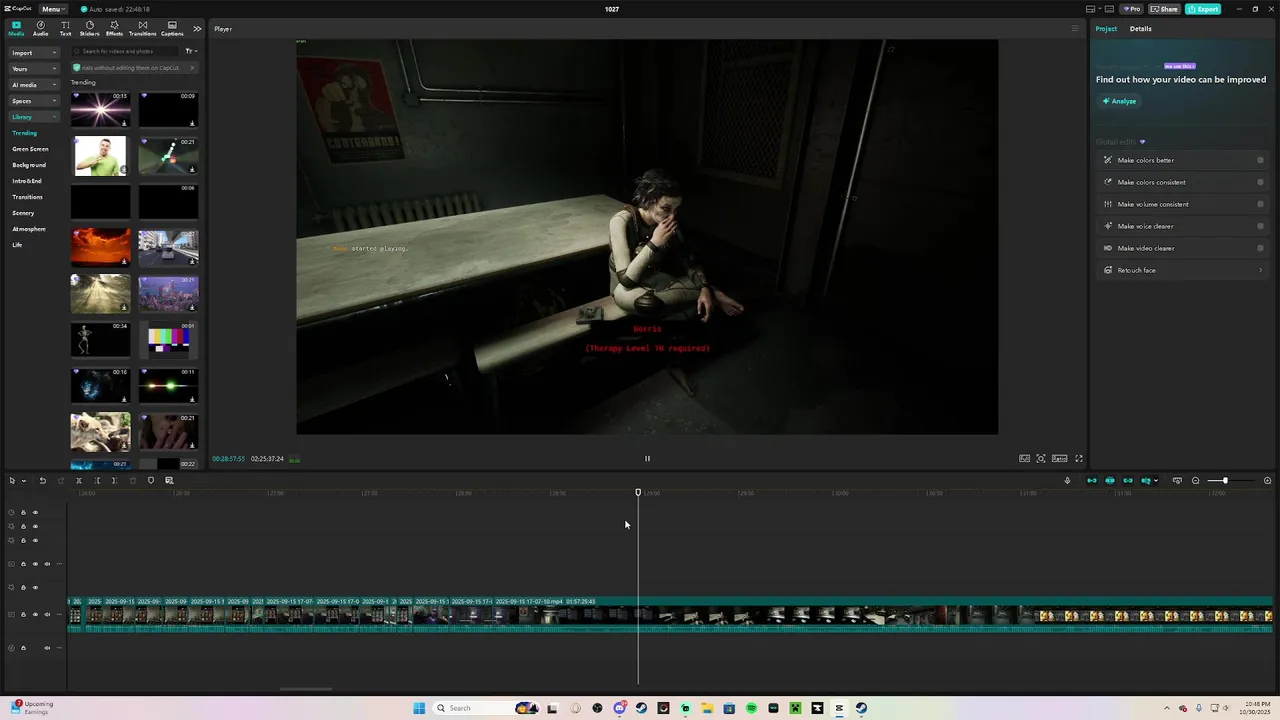The width and height of the screenshot is (1280, 720).
Task: Open the Effects tab
Action: [x=114, y=28]
